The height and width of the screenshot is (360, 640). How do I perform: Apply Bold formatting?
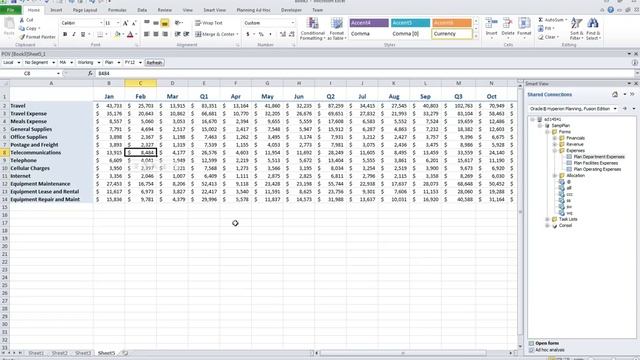[65, 35]
